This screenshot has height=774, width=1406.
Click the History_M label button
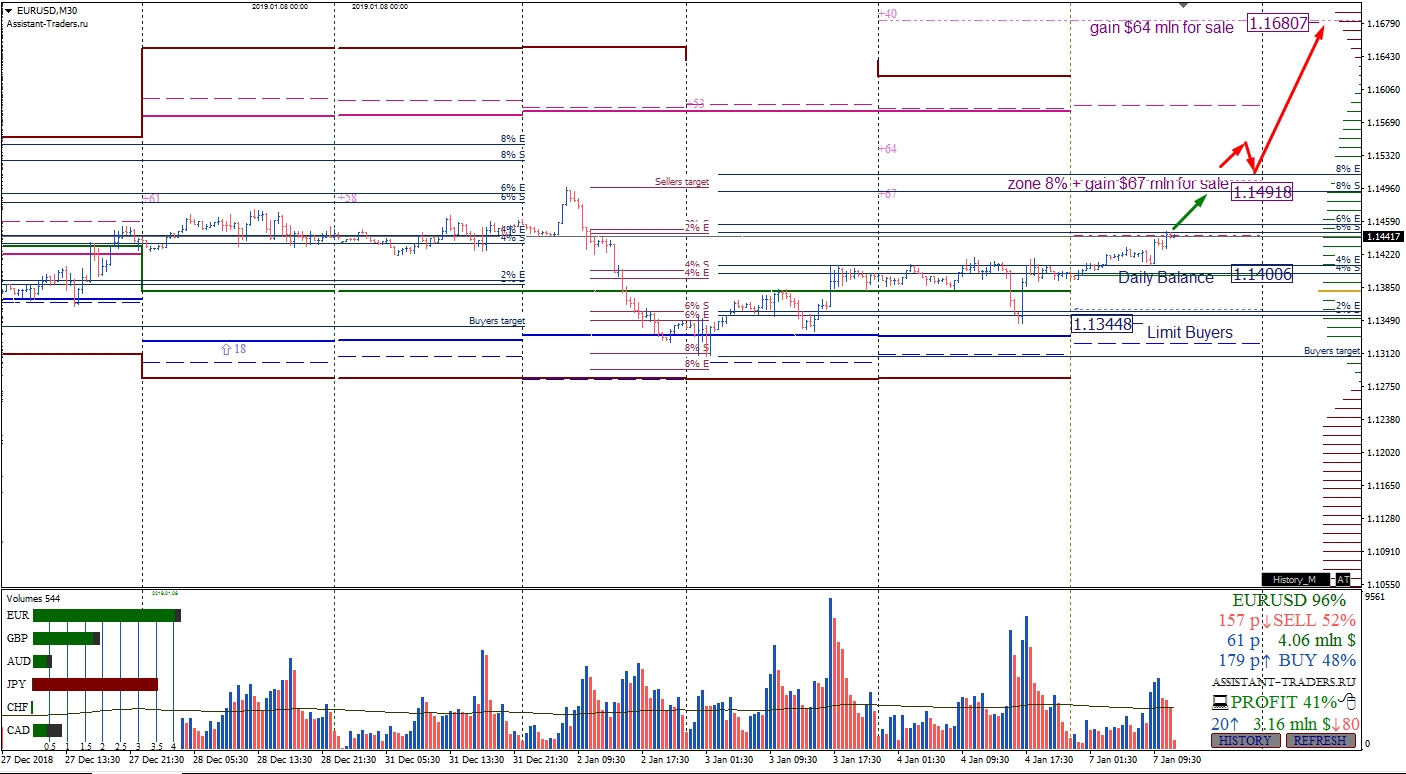coord(1297,580)
